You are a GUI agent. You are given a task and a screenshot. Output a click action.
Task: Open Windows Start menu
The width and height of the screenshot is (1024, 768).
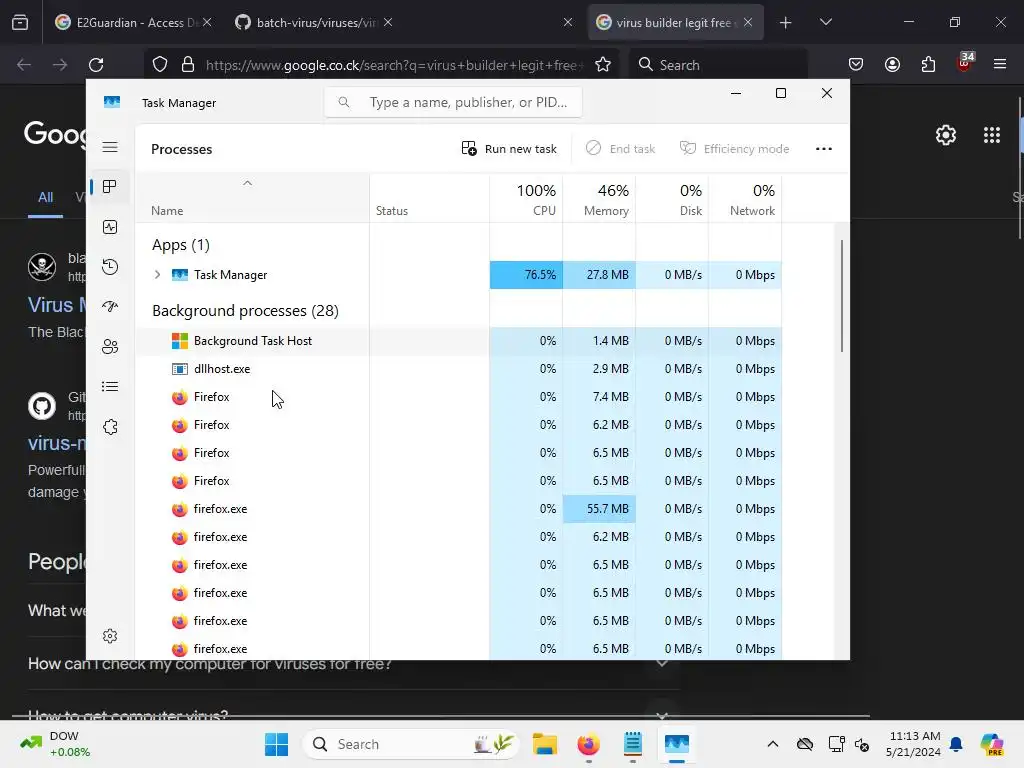(x=276, y=744)
